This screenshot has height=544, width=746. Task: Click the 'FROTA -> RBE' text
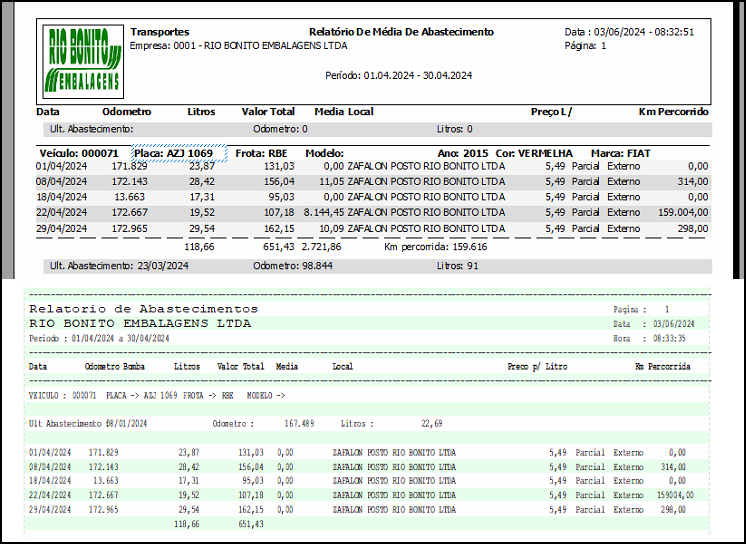point(208,396)
